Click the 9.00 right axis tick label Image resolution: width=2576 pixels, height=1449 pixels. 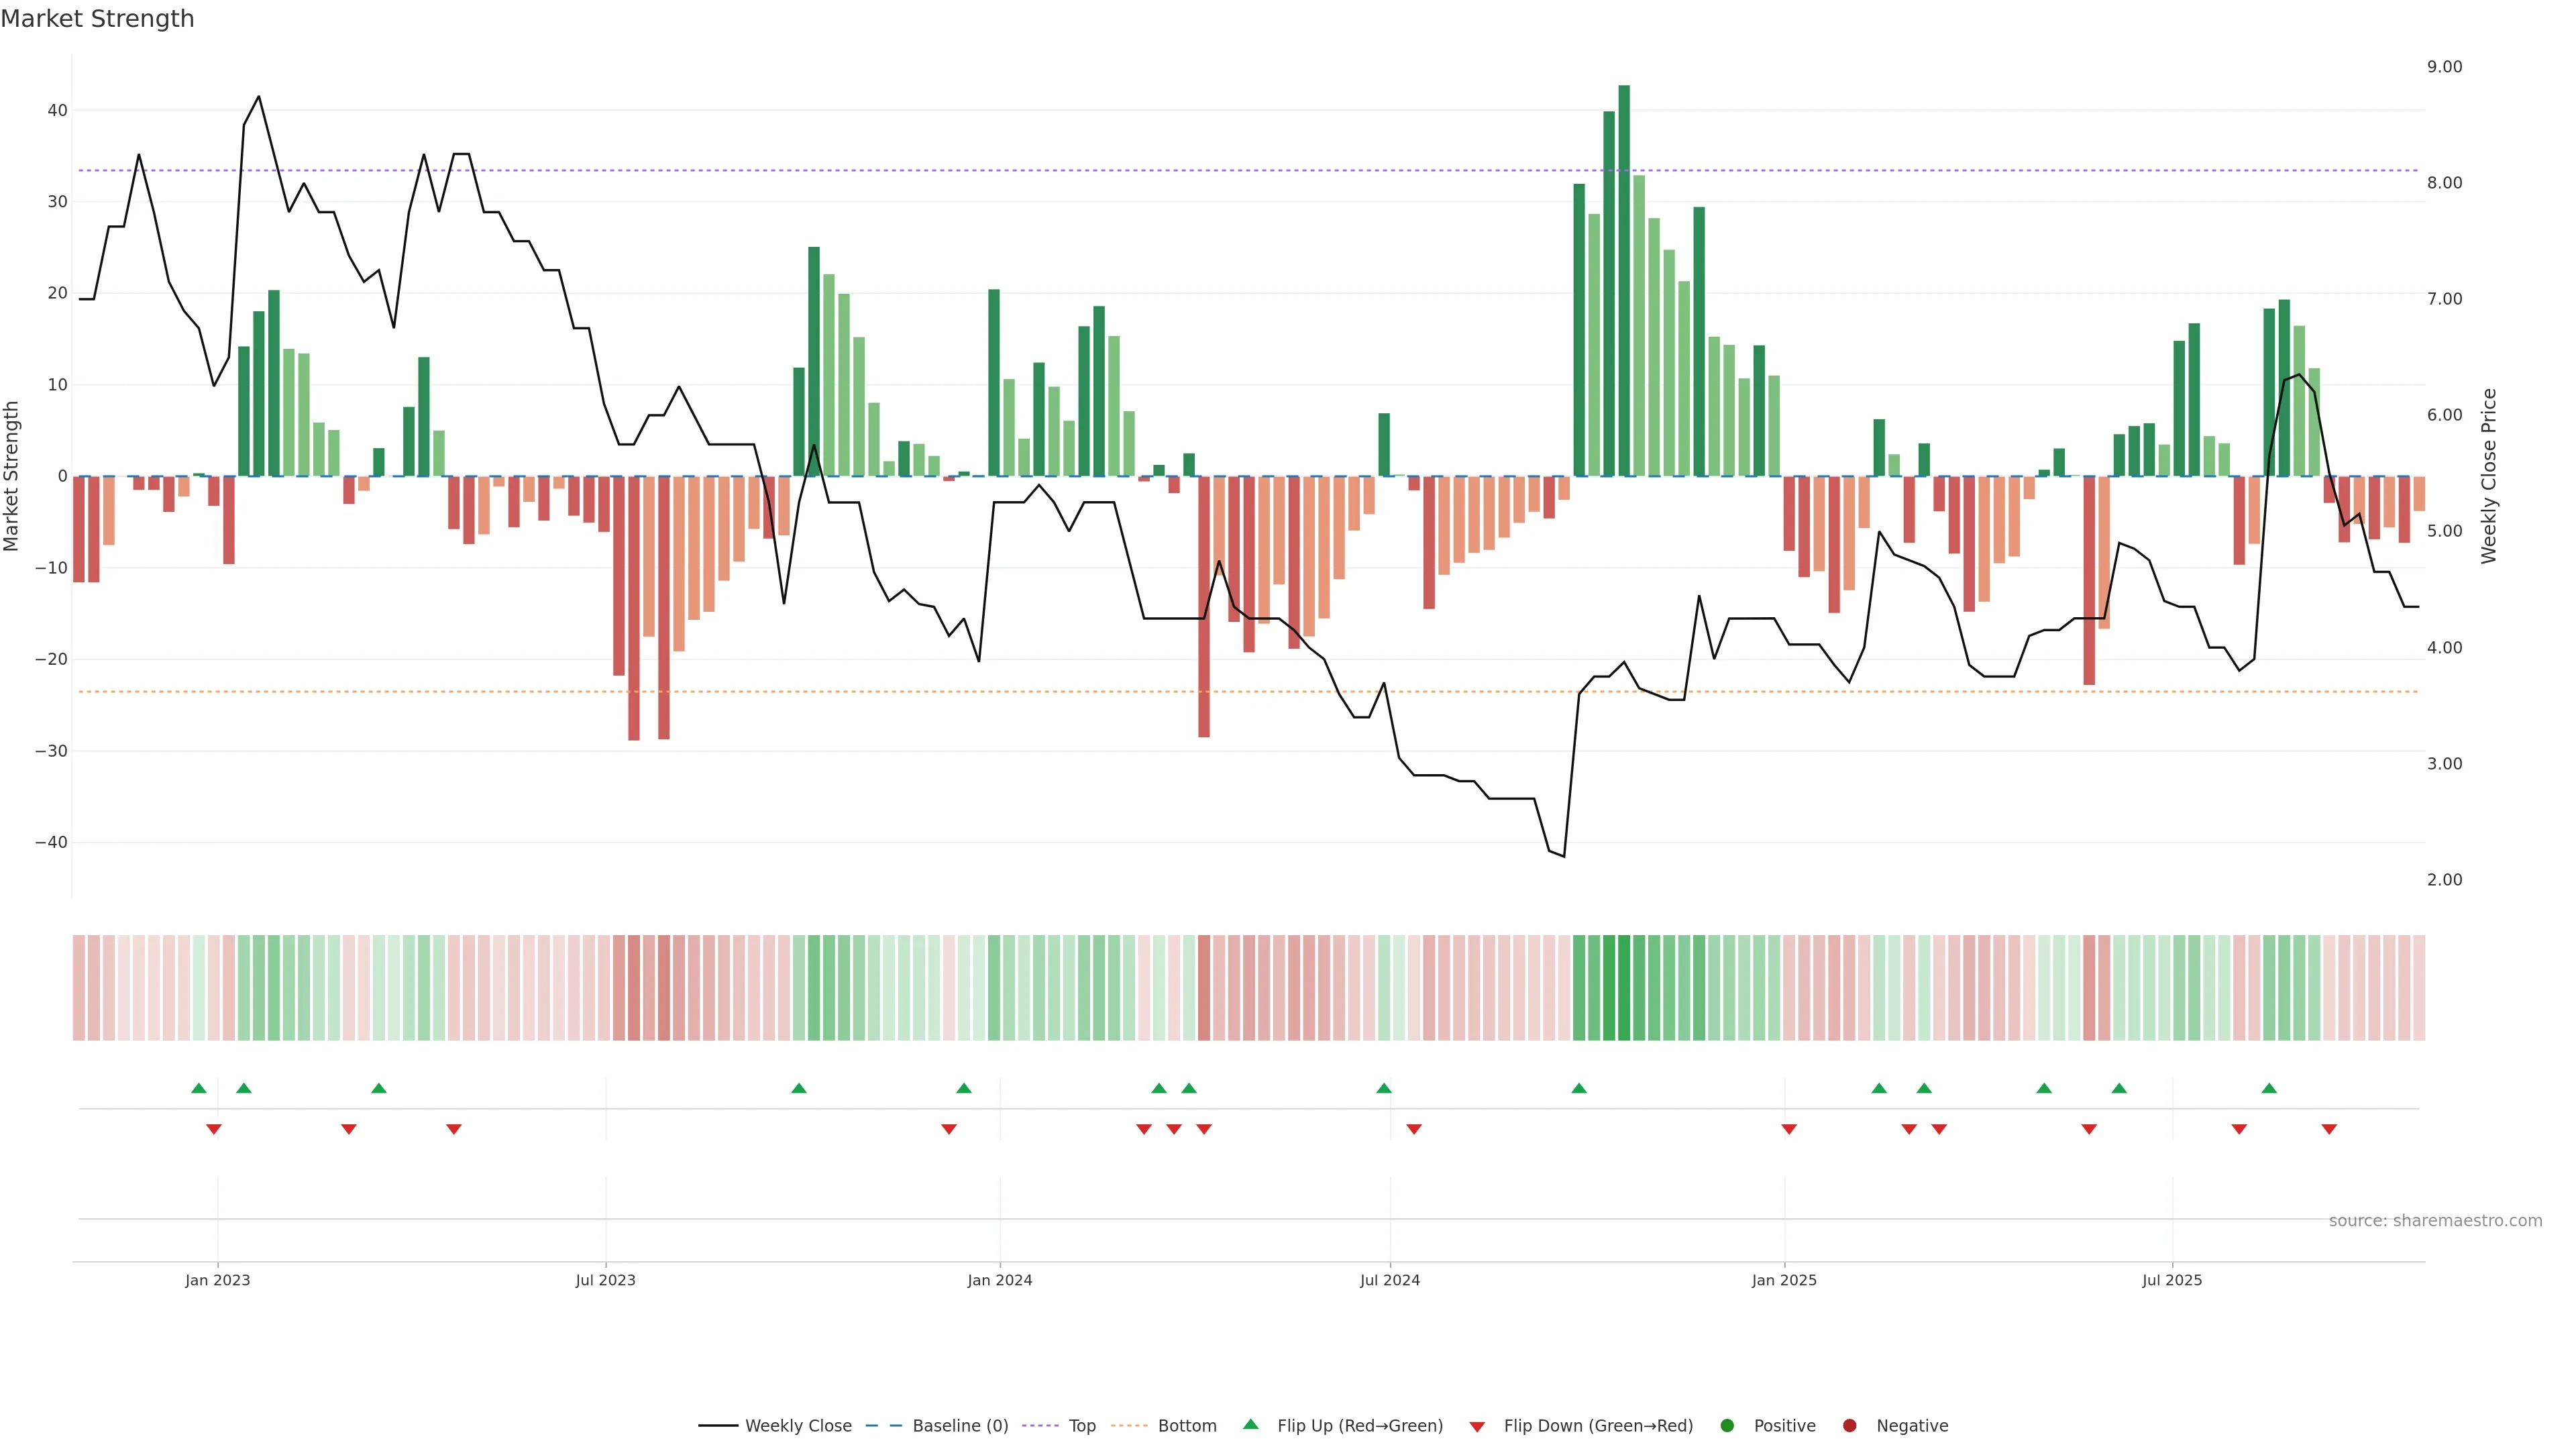tap(2444, 67)
